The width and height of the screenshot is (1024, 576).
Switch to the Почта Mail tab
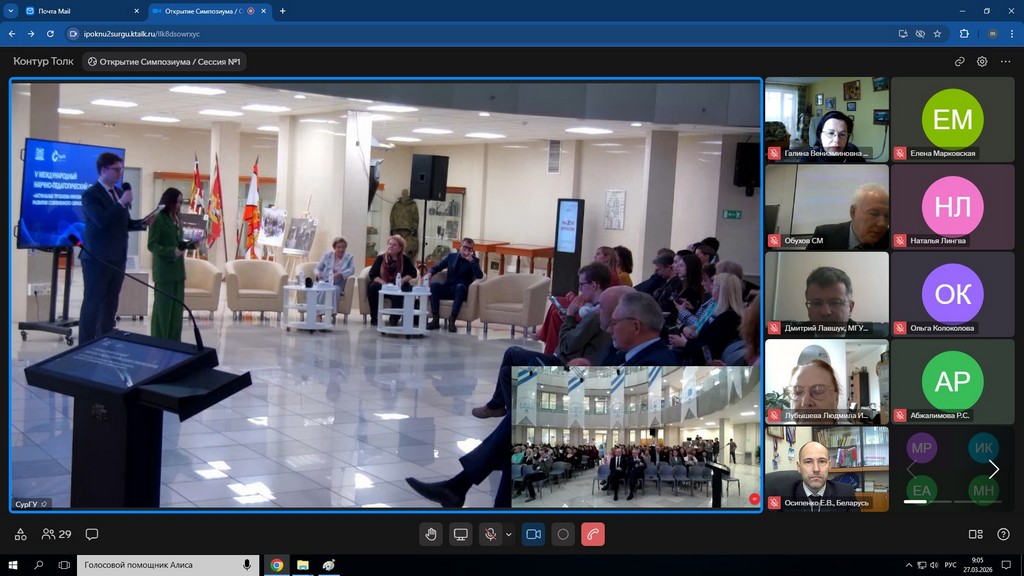click(x=82, y=11)
